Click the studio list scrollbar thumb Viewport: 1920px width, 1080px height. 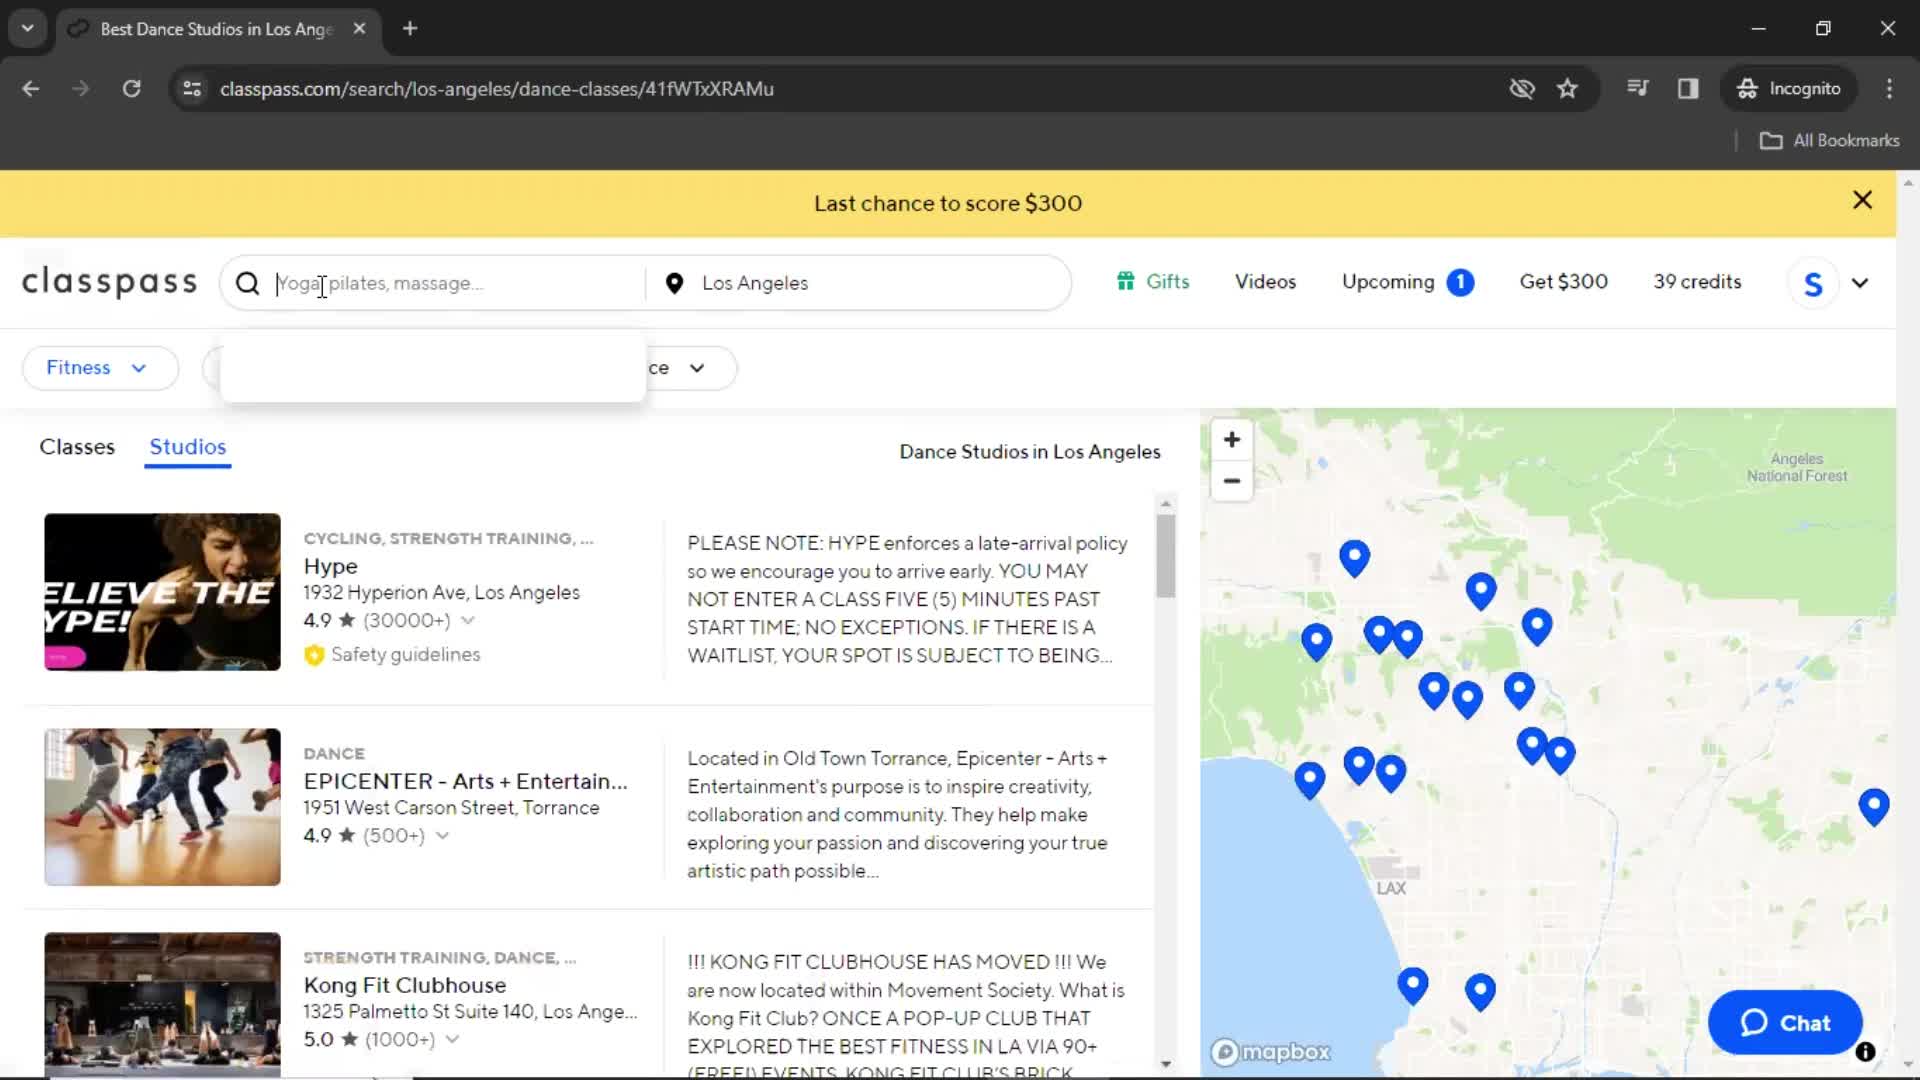[x=1165, y=556]
